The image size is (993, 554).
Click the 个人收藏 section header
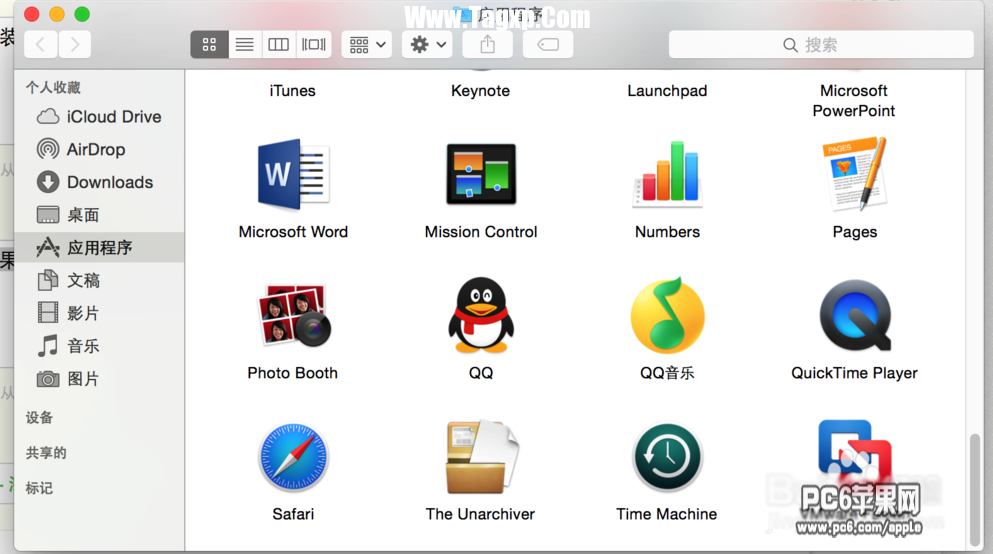tap(53, 87)
